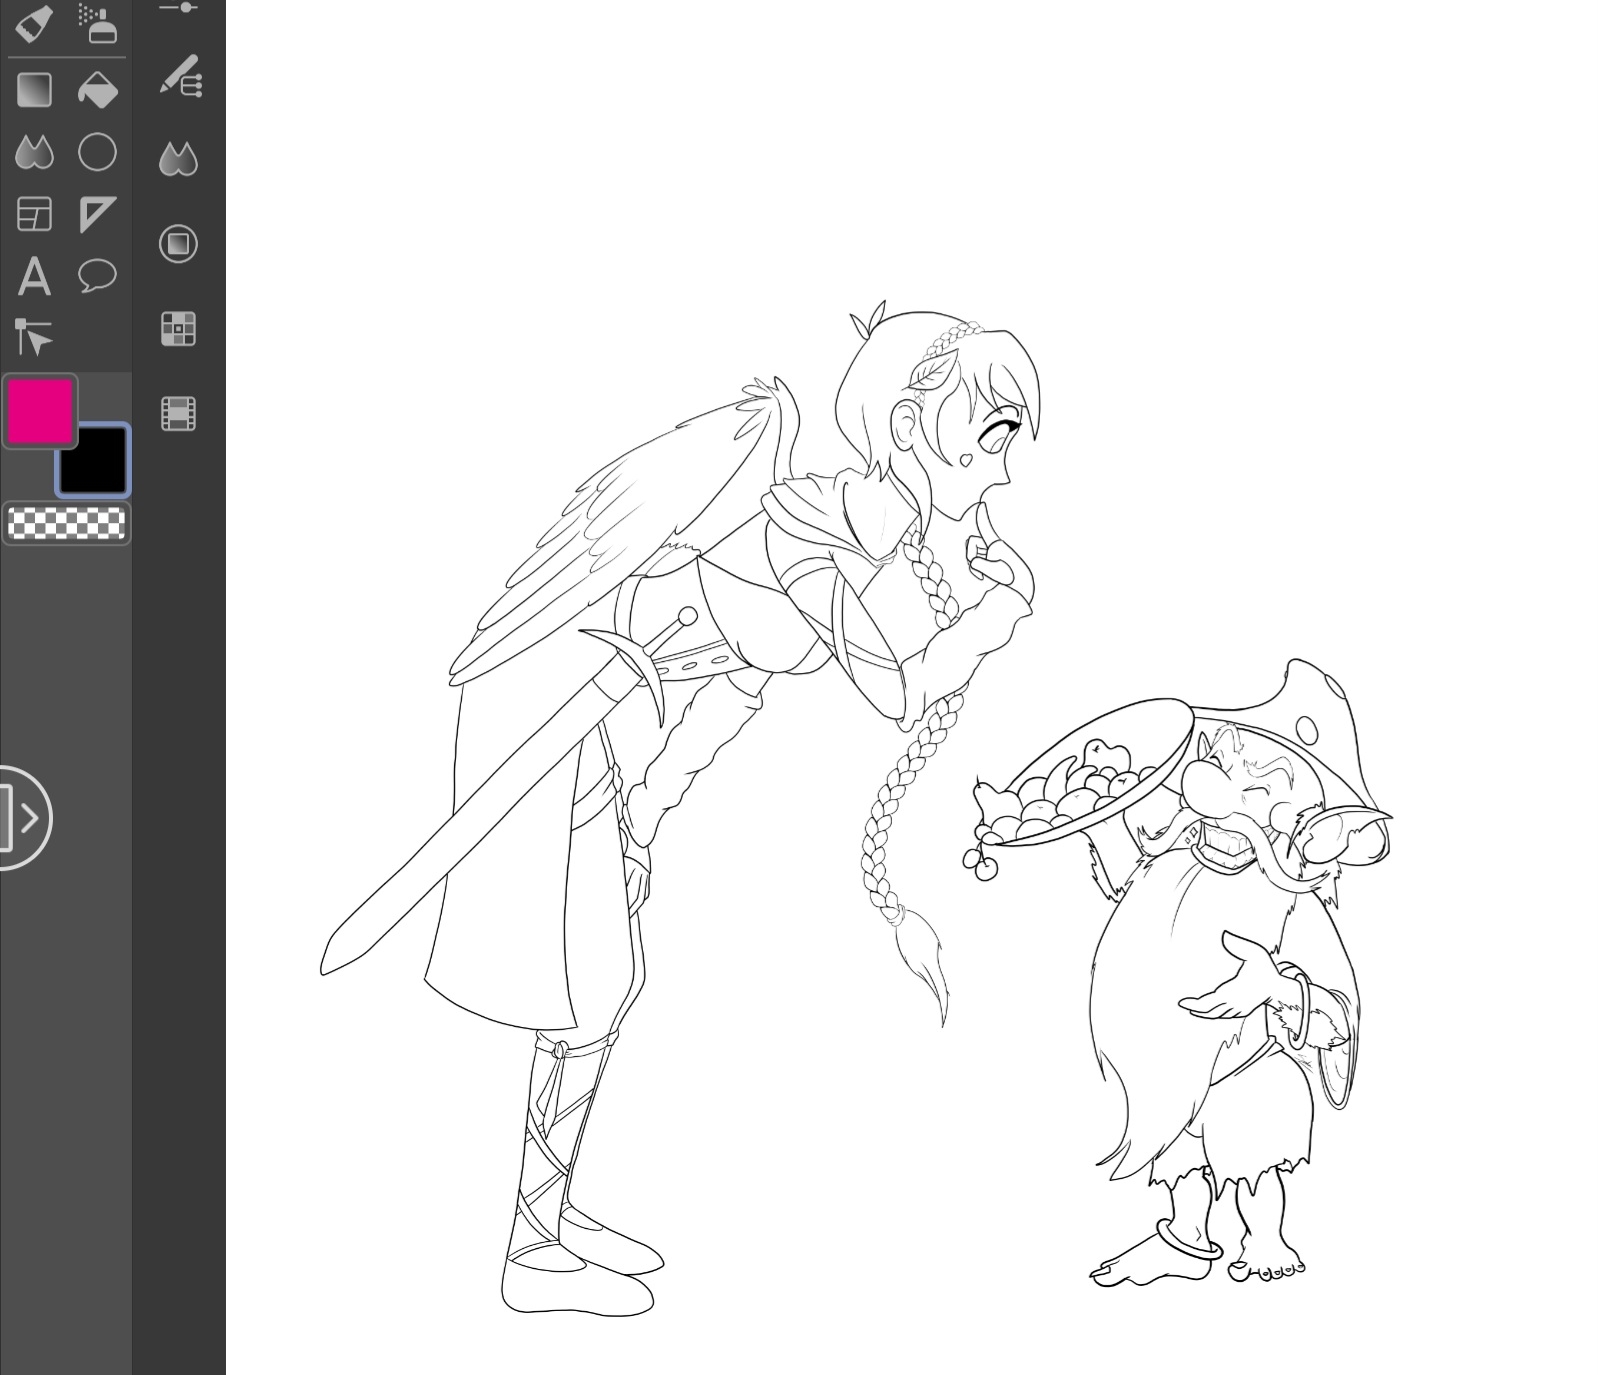Viewport: 1598px width, 1375px height.
Task: Select the Fill paint bucket tool
Action: (98, 91)
